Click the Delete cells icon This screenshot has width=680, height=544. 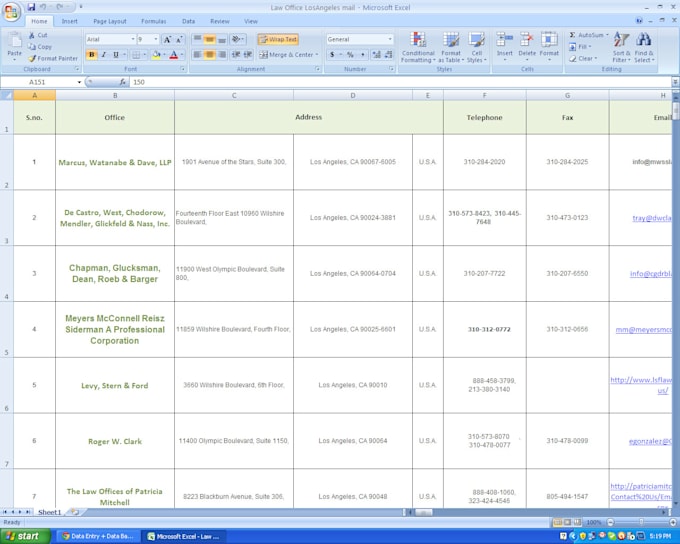click(x=527, y=40)
